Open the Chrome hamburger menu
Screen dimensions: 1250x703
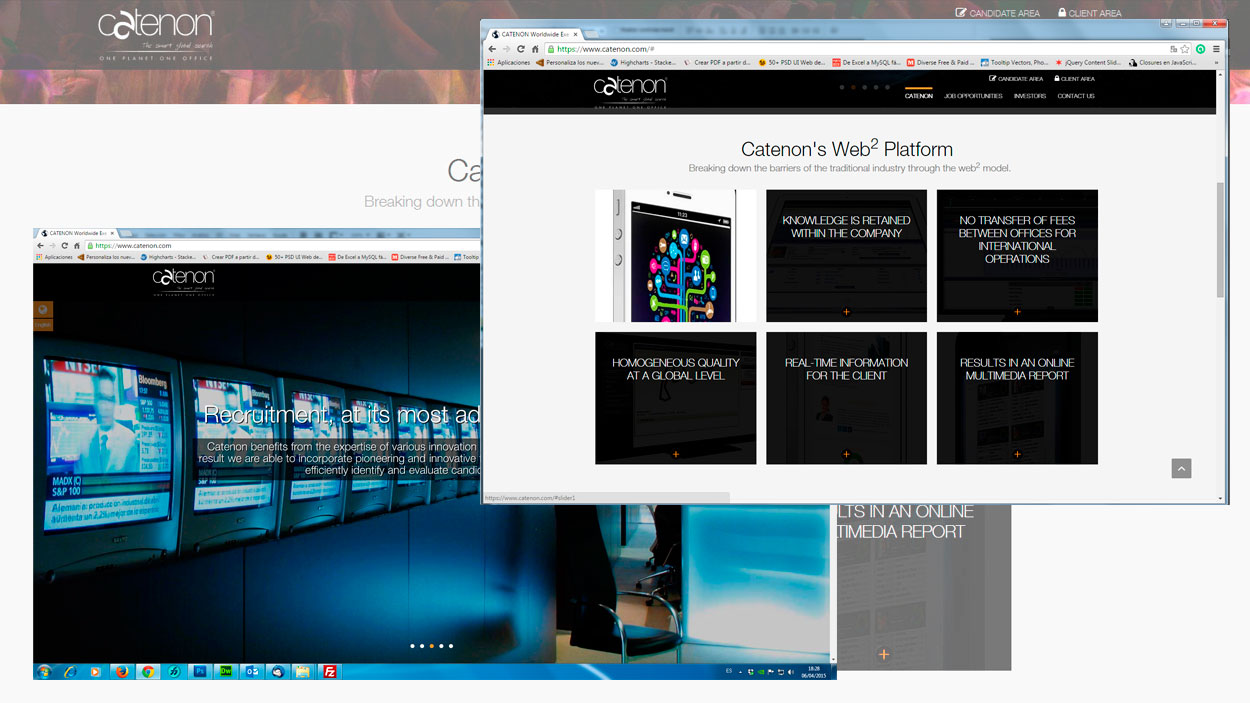click(1216, 49)
